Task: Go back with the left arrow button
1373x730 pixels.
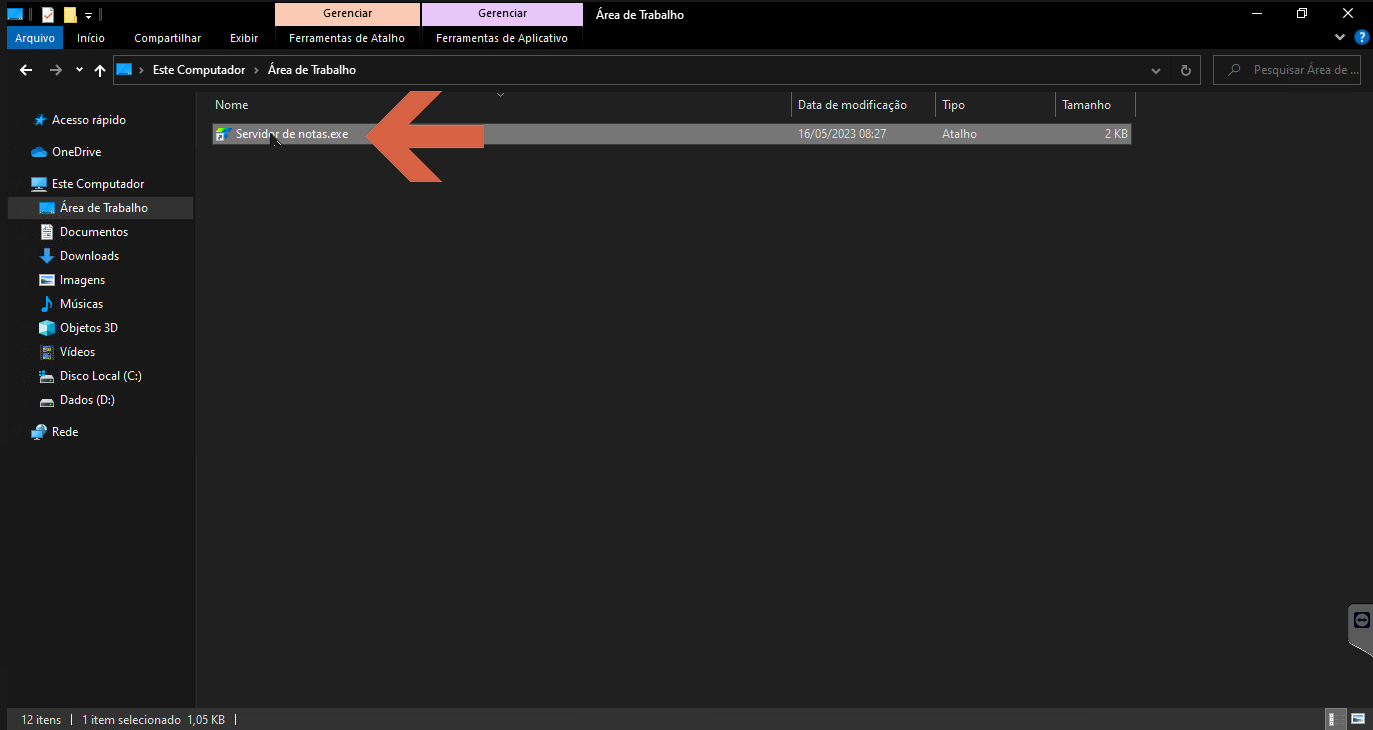Action: pos(27,70)
